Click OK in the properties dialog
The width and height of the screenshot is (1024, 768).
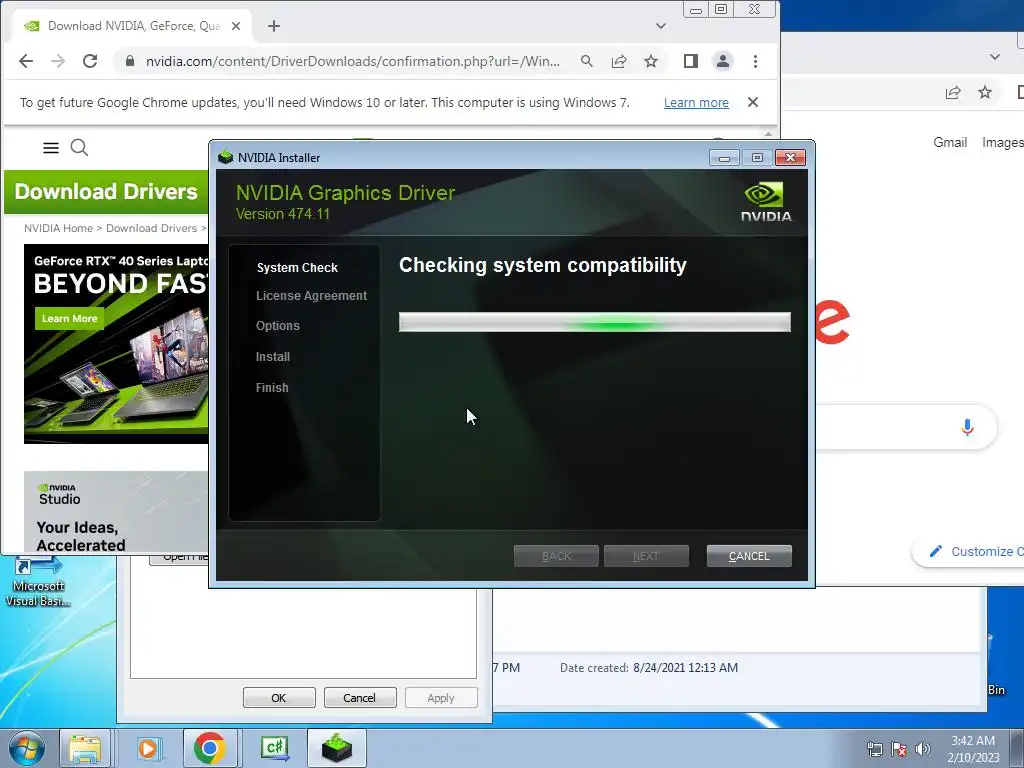279,697
